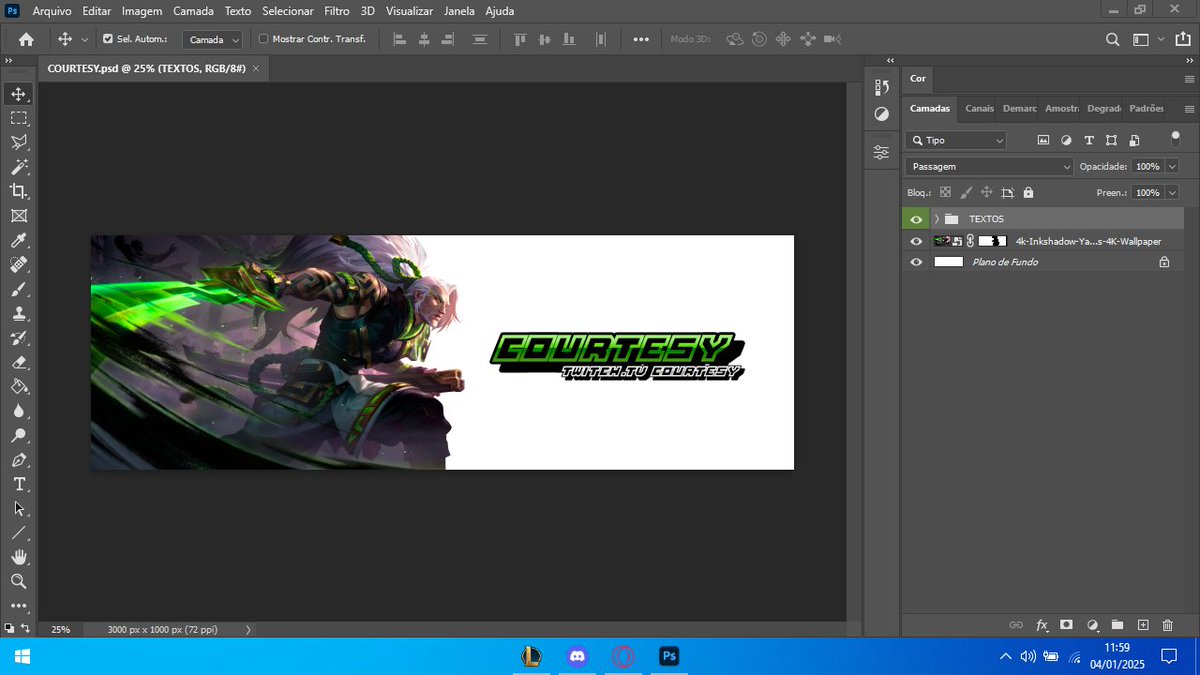Select the Clone Stamp tool
Image resolution: width=1200 pixels, height=675 pixels.
tap(19, 313)
